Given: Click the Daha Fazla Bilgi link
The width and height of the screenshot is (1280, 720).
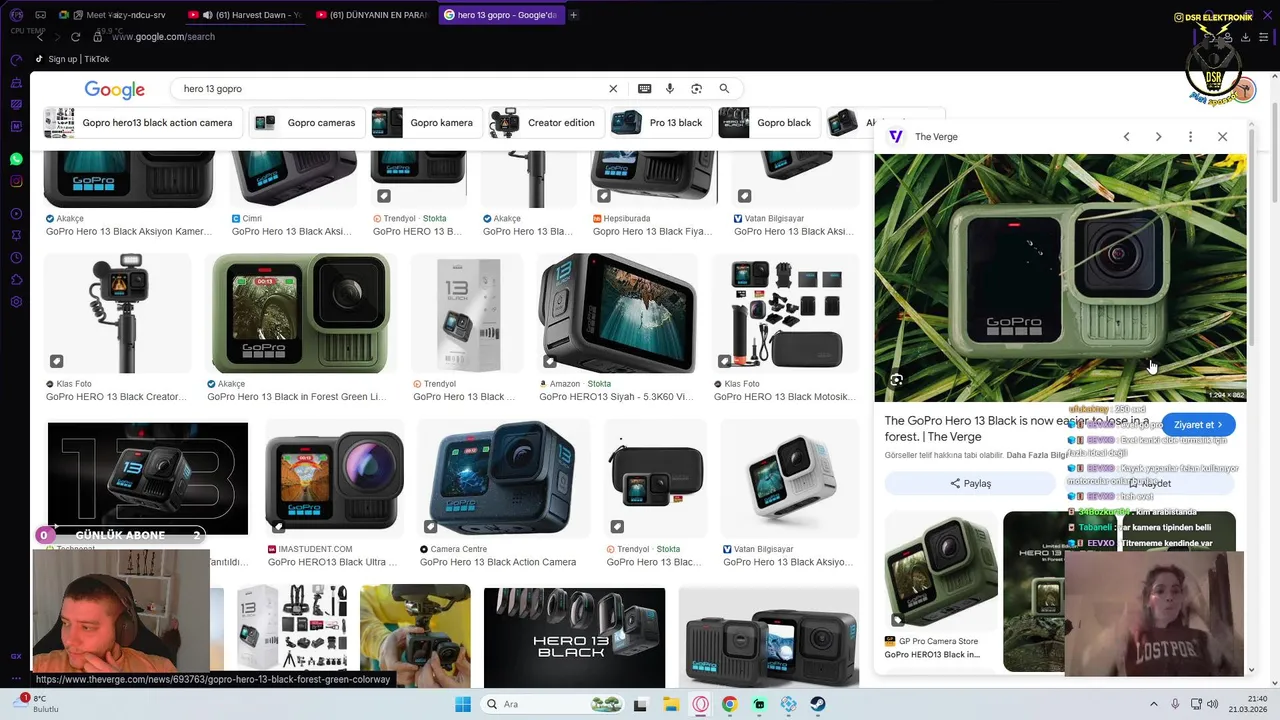Looking at the screenshot, I should (1035, 455).
